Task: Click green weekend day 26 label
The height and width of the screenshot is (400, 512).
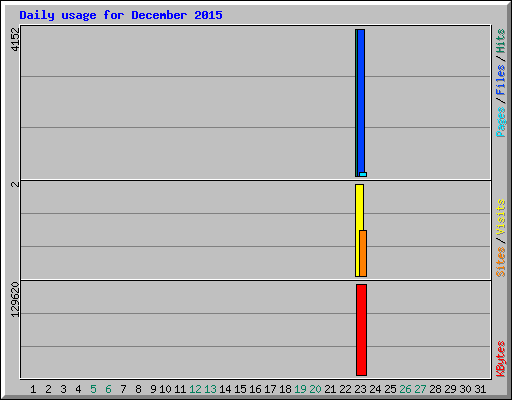Action: 405,389
